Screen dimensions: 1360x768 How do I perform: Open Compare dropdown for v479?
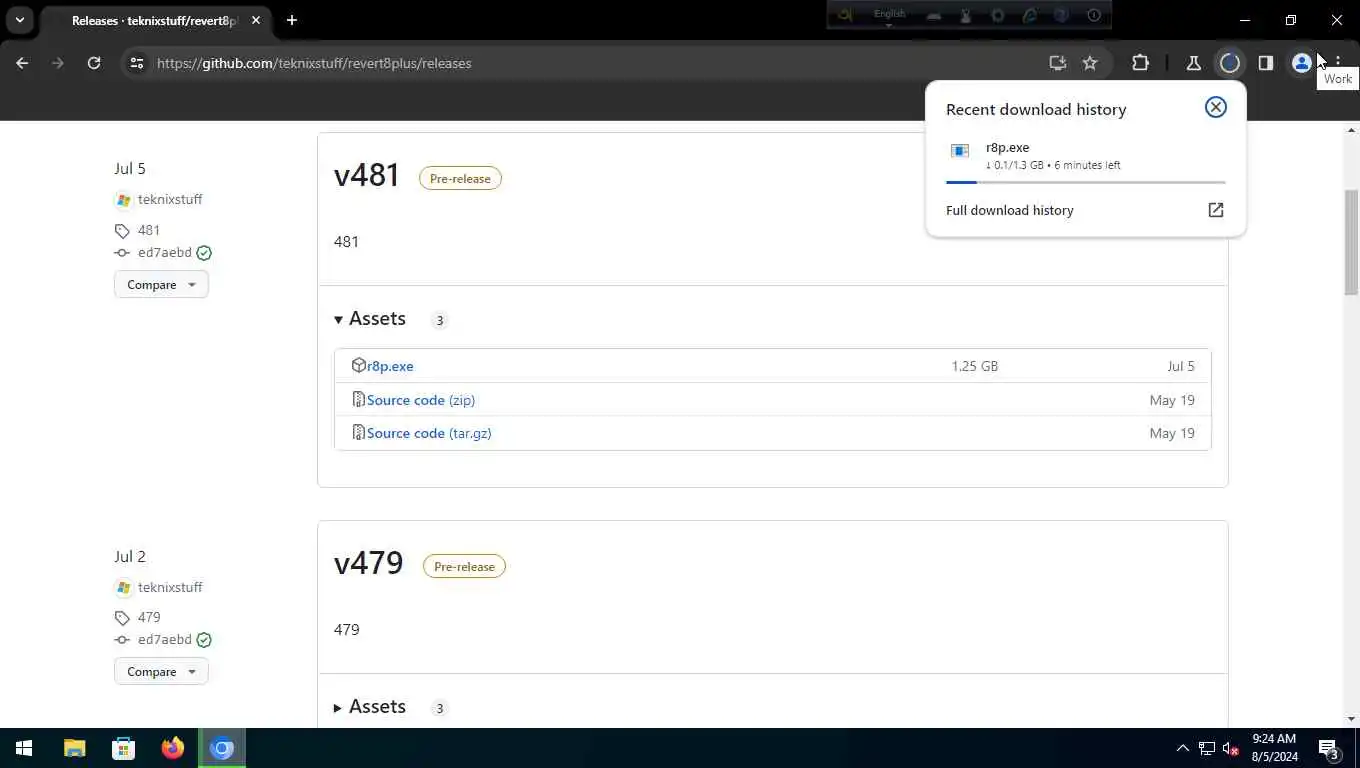pos(161,672)
